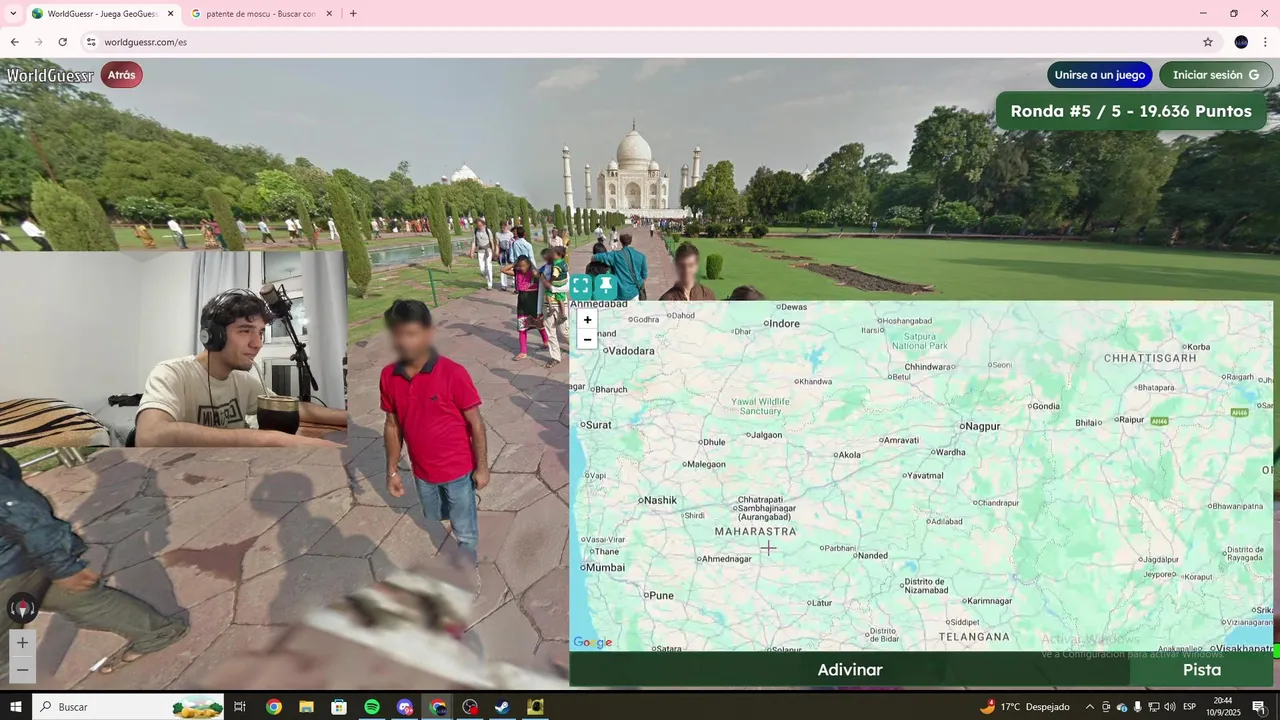Click Iniciar sesión with Google
Viewport: 1280px width, 720px height.
pos(1216,75)
